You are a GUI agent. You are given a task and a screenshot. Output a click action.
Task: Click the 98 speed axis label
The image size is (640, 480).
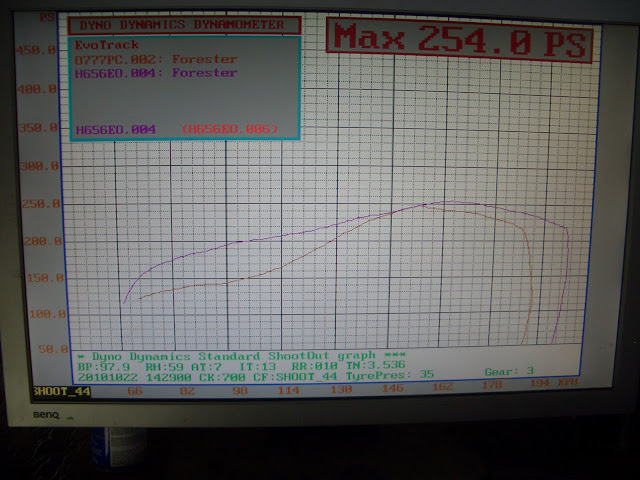pyautogui.click(x=240, y=391)
